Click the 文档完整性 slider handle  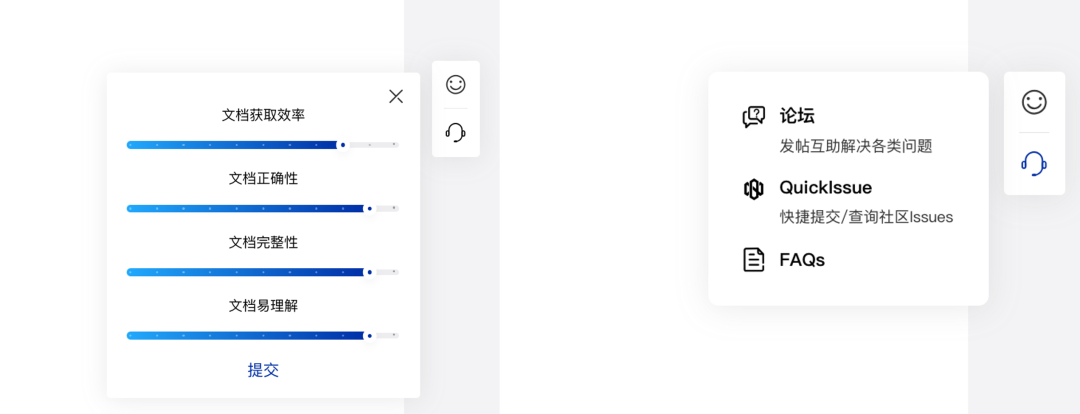pyautogui.click(x=369, y=272)
